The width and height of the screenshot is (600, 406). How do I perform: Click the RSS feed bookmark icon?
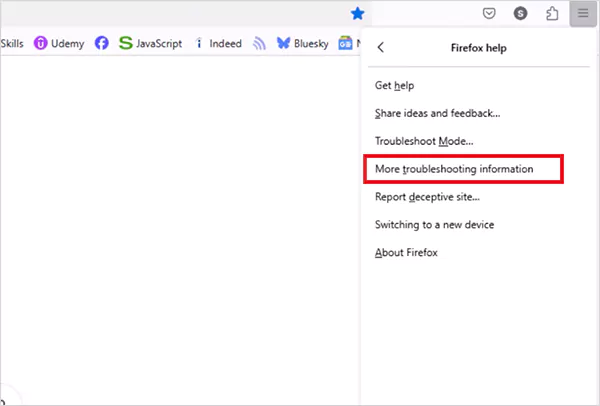[259, 43]
